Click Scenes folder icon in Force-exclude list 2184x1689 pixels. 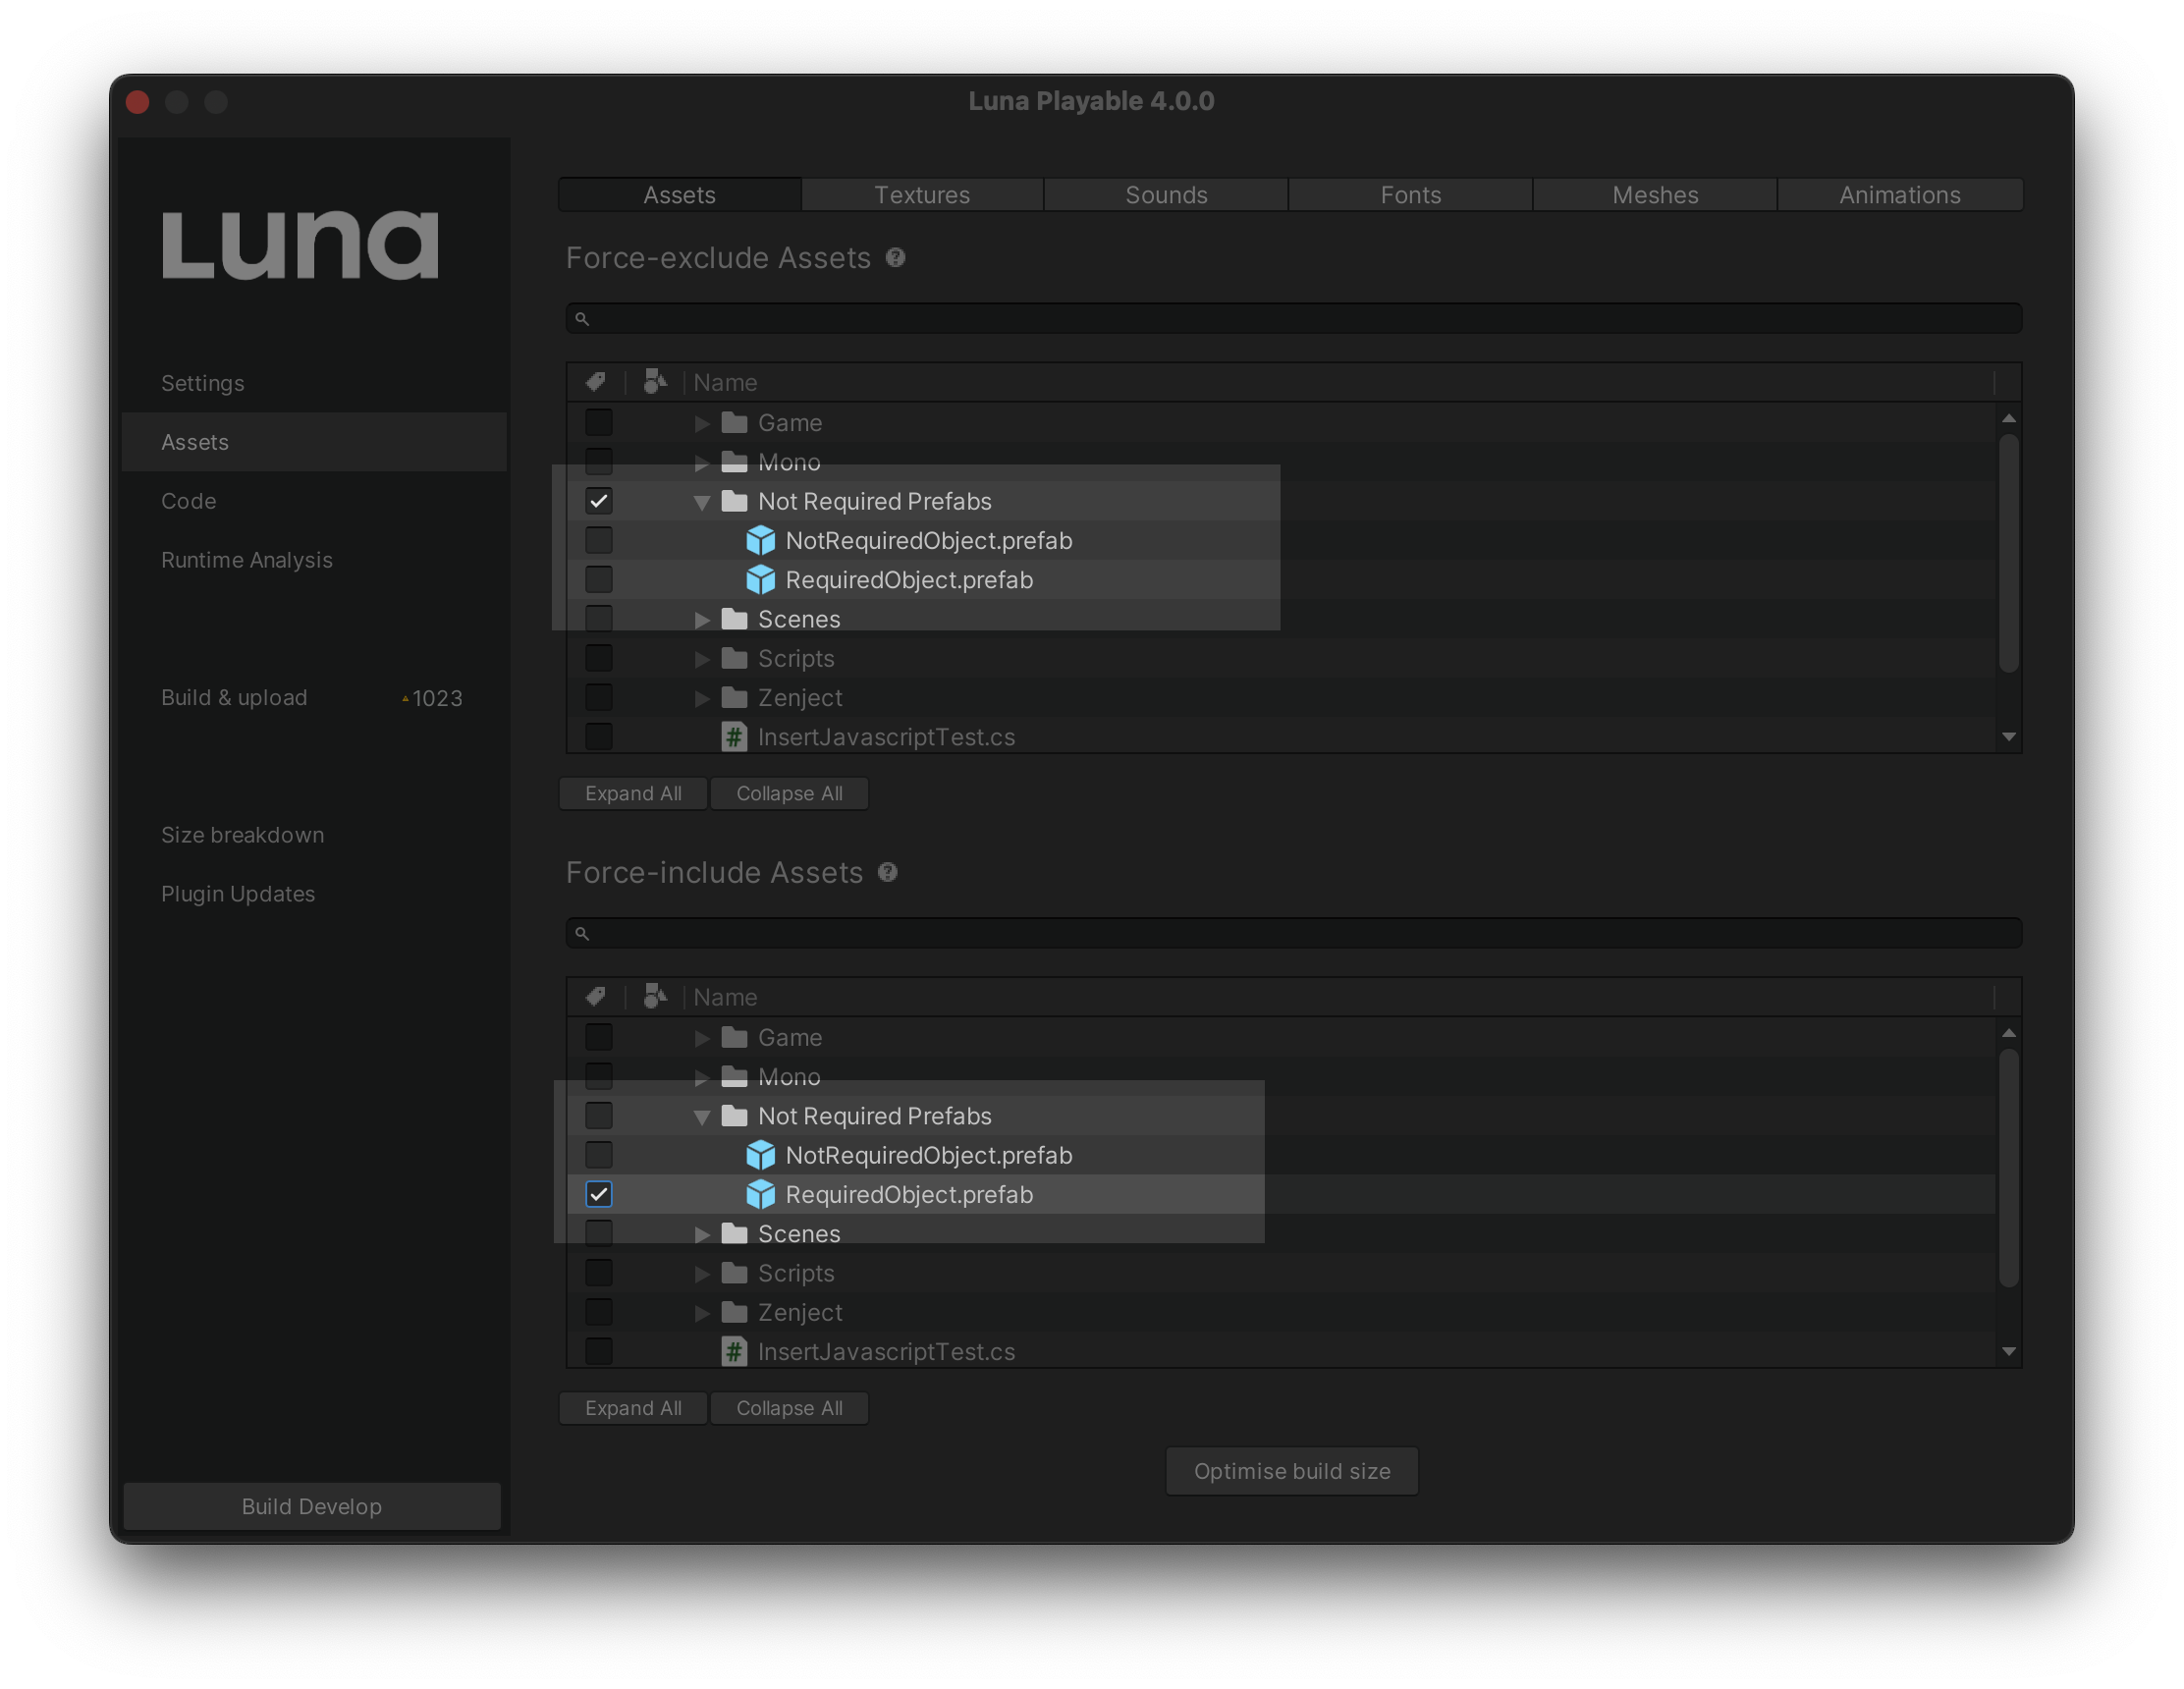click(735, 618)
